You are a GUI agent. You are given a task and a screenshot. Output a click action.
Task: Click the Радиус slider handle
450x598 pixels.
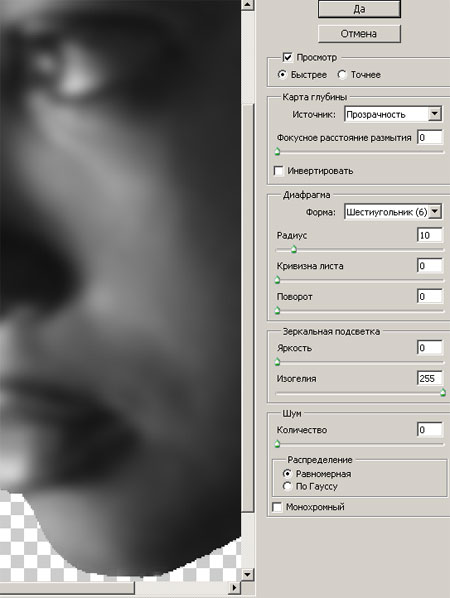(294, 249)
